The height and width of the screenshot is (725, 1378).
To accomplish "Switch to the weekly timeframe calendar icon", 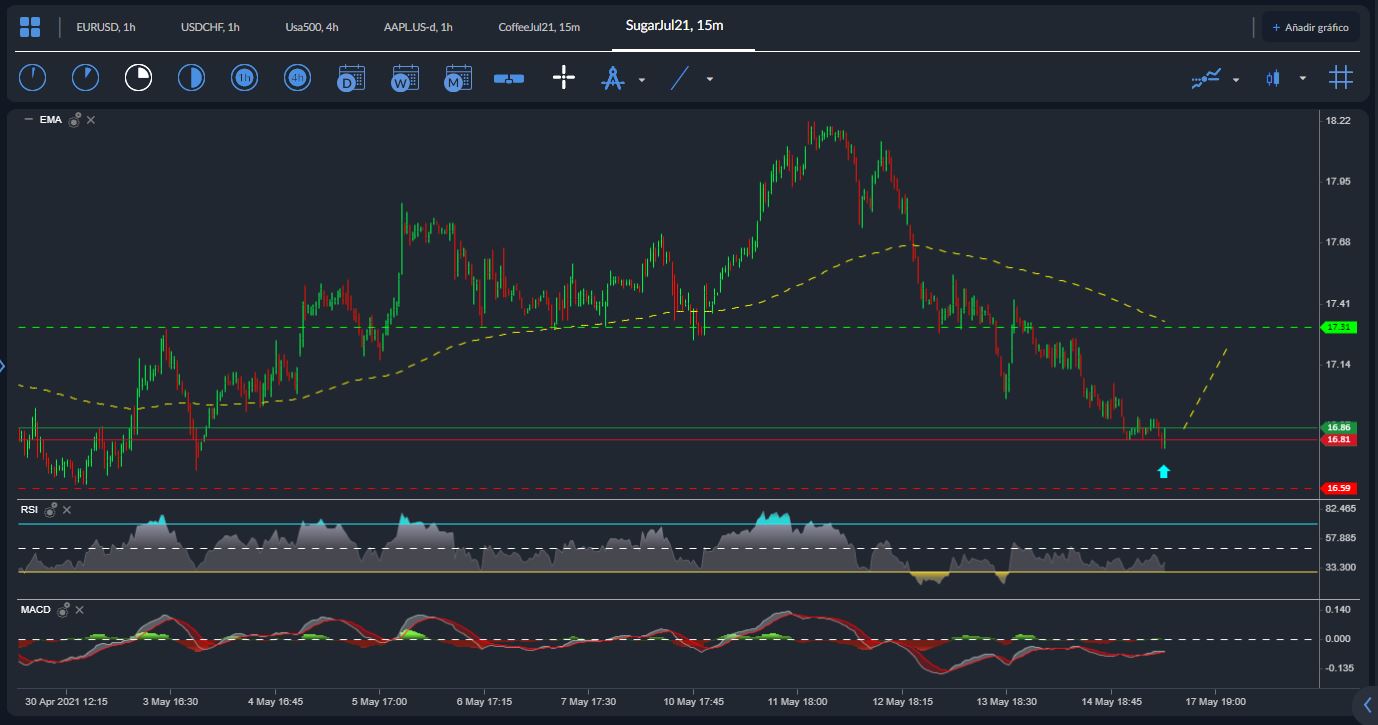I will pos(405,78).
